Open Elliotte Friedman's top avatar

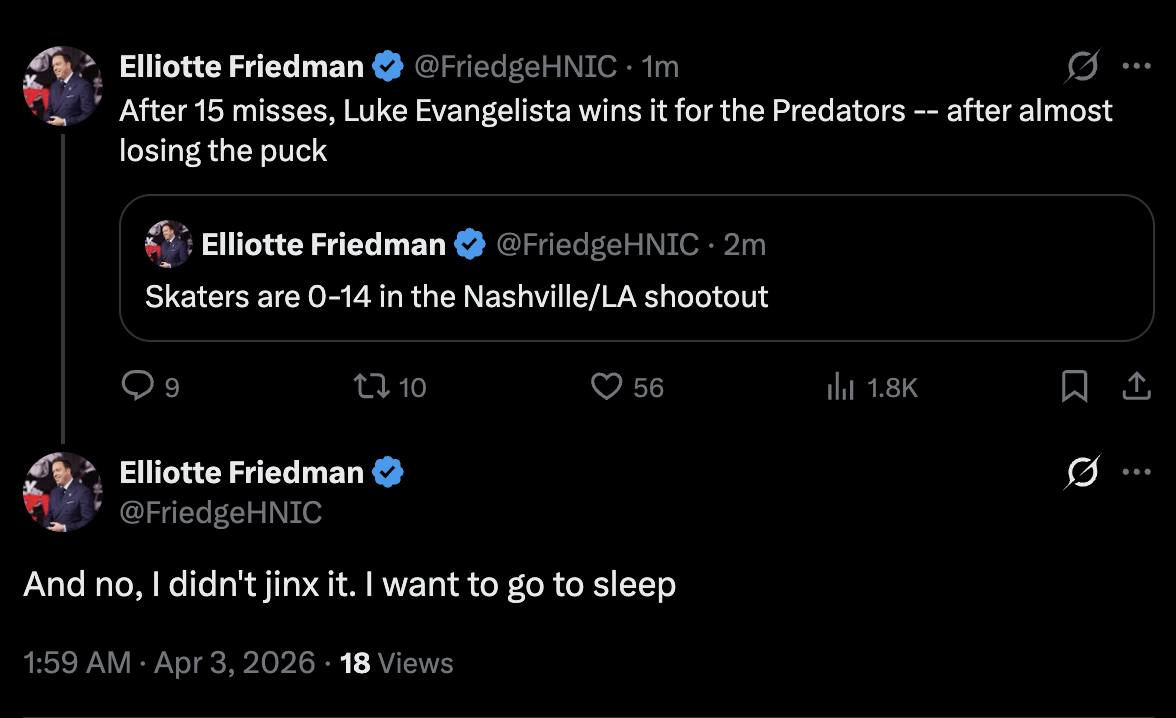tap(63, 87)
